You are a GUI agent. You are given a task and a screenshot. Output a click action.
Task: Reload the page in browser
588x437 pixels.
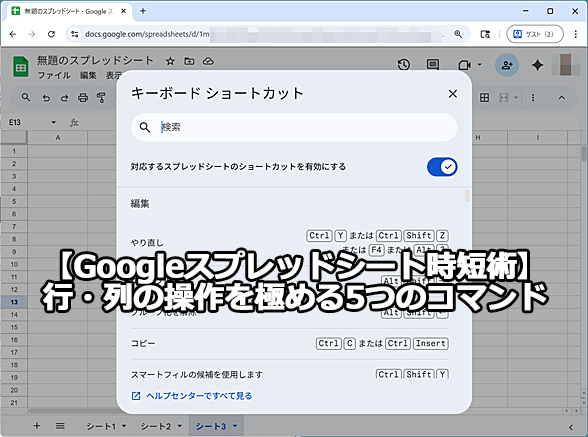(x=51, y=34)
